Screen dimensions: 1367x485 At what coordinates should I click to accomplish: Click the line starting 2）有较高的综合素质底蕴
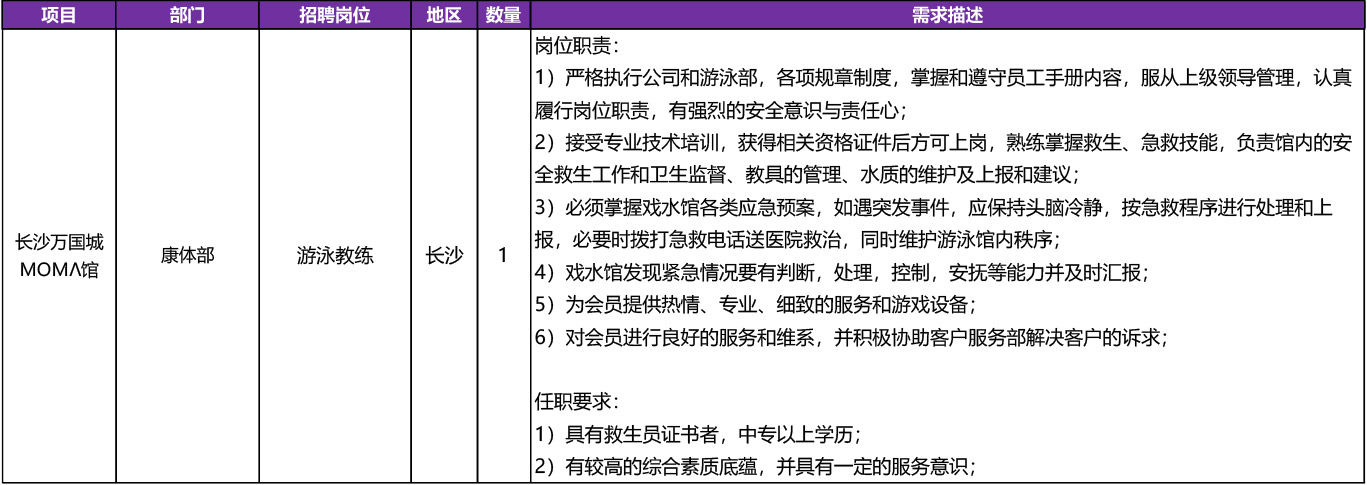[x=755, y=466]
